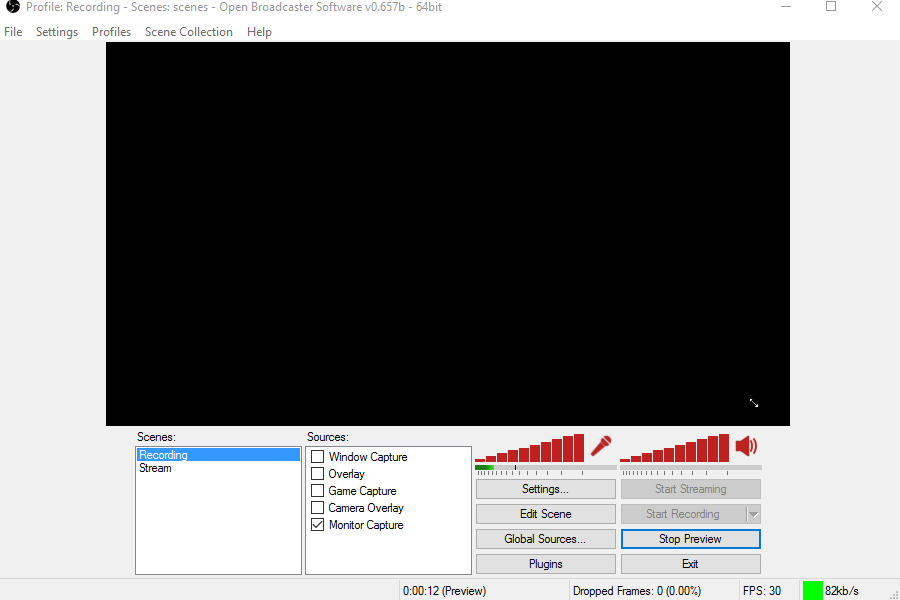
Task: Open the Plugins button
Action: click(545, 564)
